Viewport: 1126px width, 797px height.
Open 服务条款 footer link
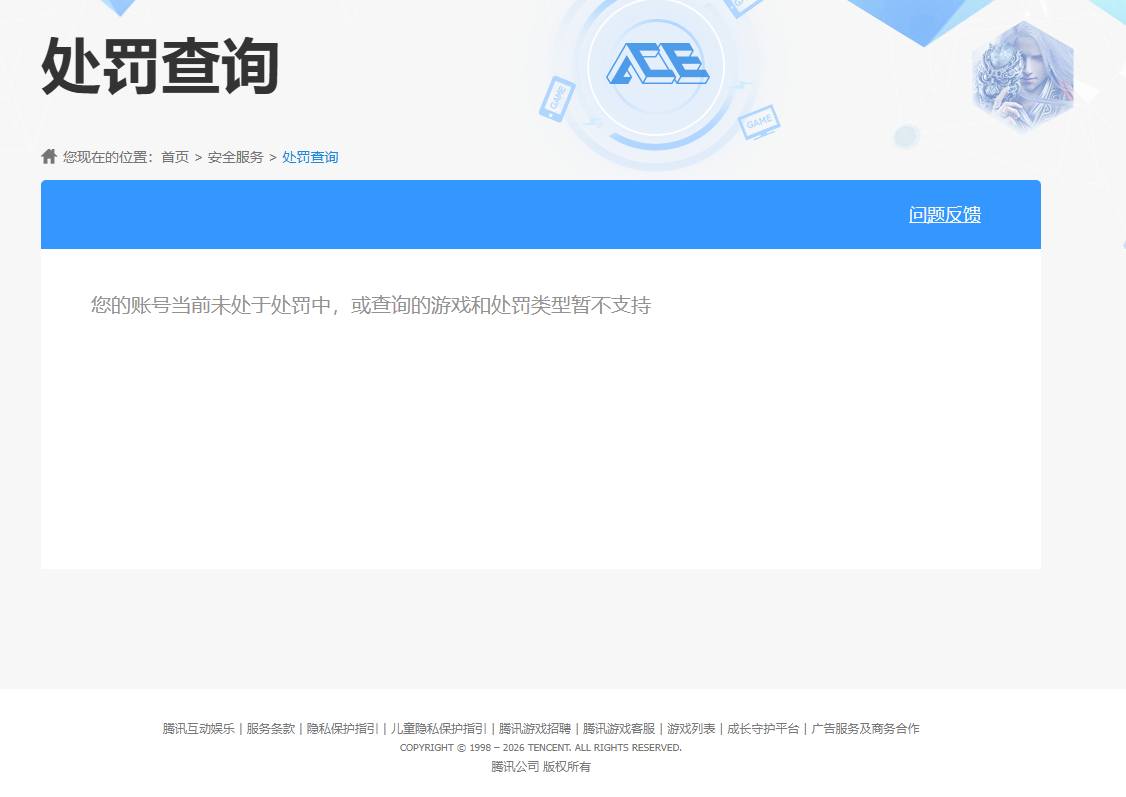pos(271,728)
